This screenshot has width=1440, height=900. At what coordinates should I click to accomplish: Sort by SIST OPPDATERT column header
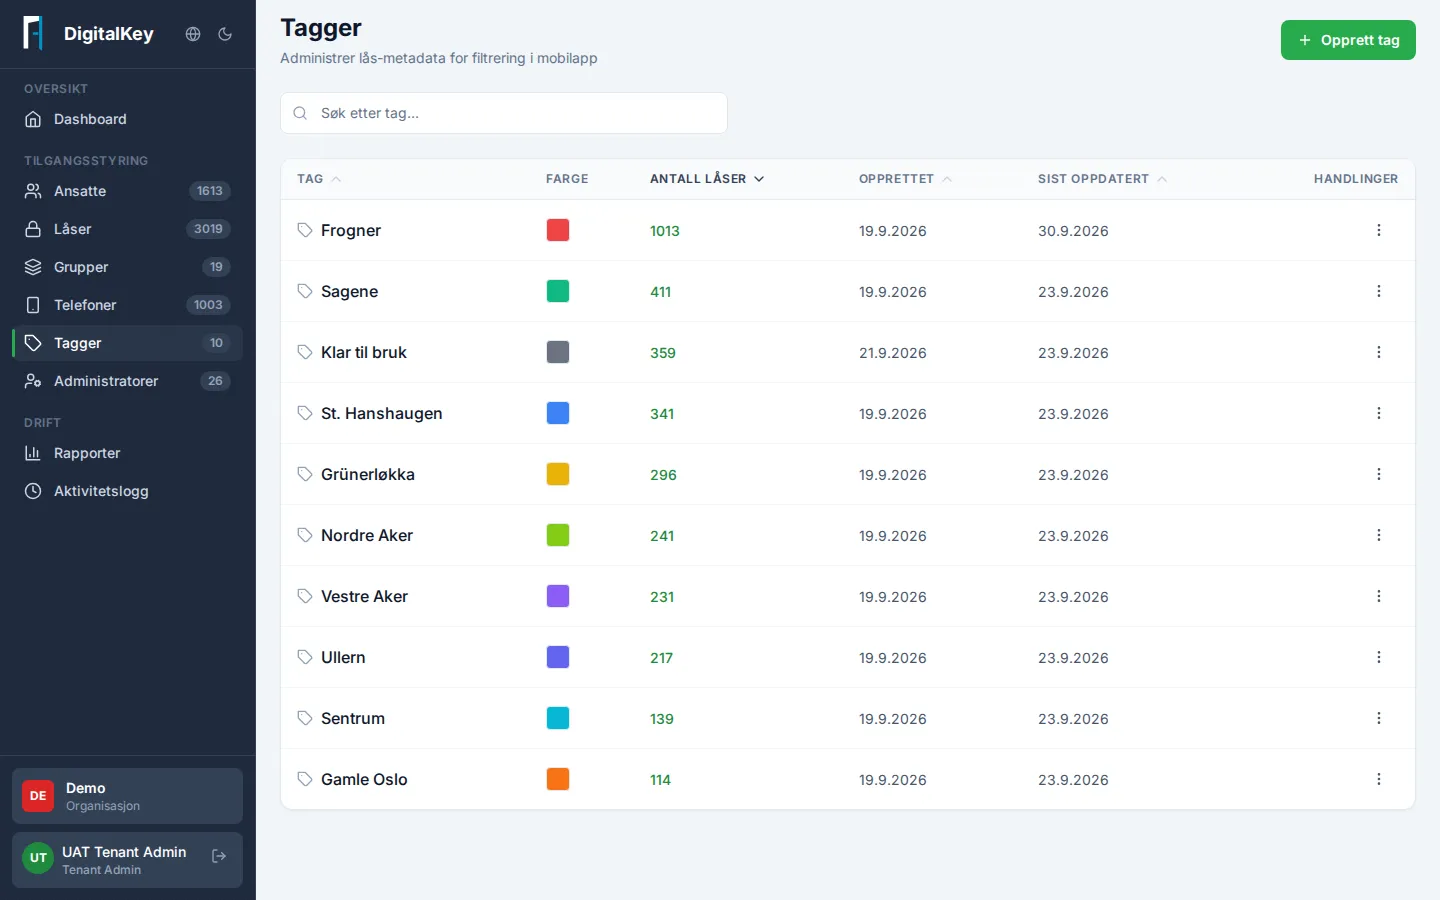pos(1102,179)
